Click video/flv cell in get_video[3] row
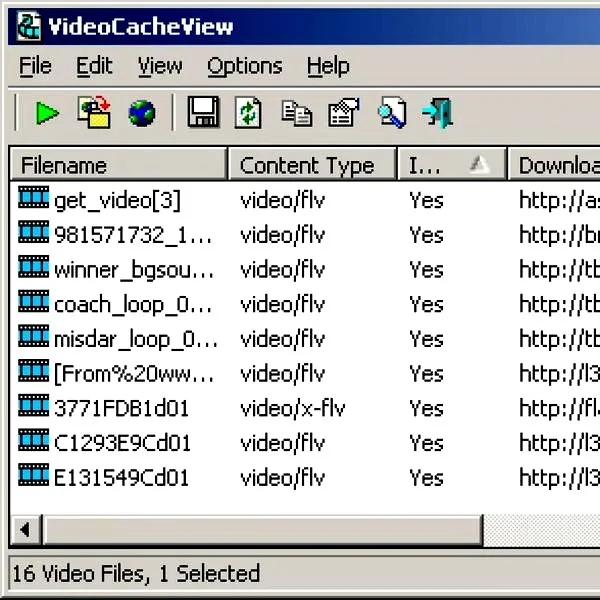This screenshot has height=600, width=600. pyautogui.click(x=282, y=201)
